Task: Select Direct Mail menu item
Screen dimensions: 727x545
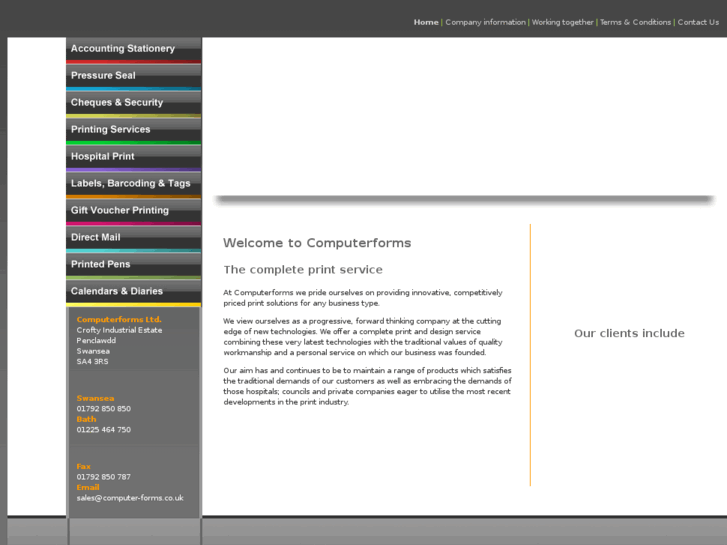Action: pyautogui.click(x=134, y=239)
